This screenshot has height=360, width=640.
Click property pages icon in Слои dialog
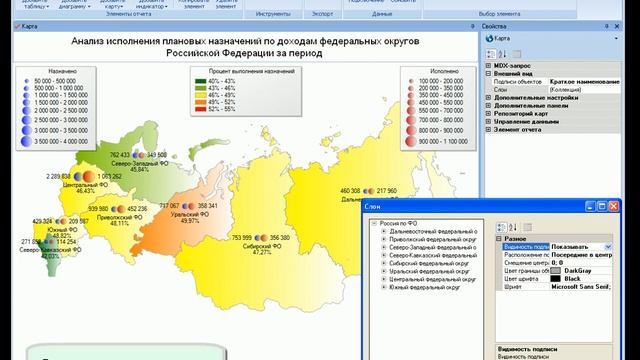(x=527, y=227)
